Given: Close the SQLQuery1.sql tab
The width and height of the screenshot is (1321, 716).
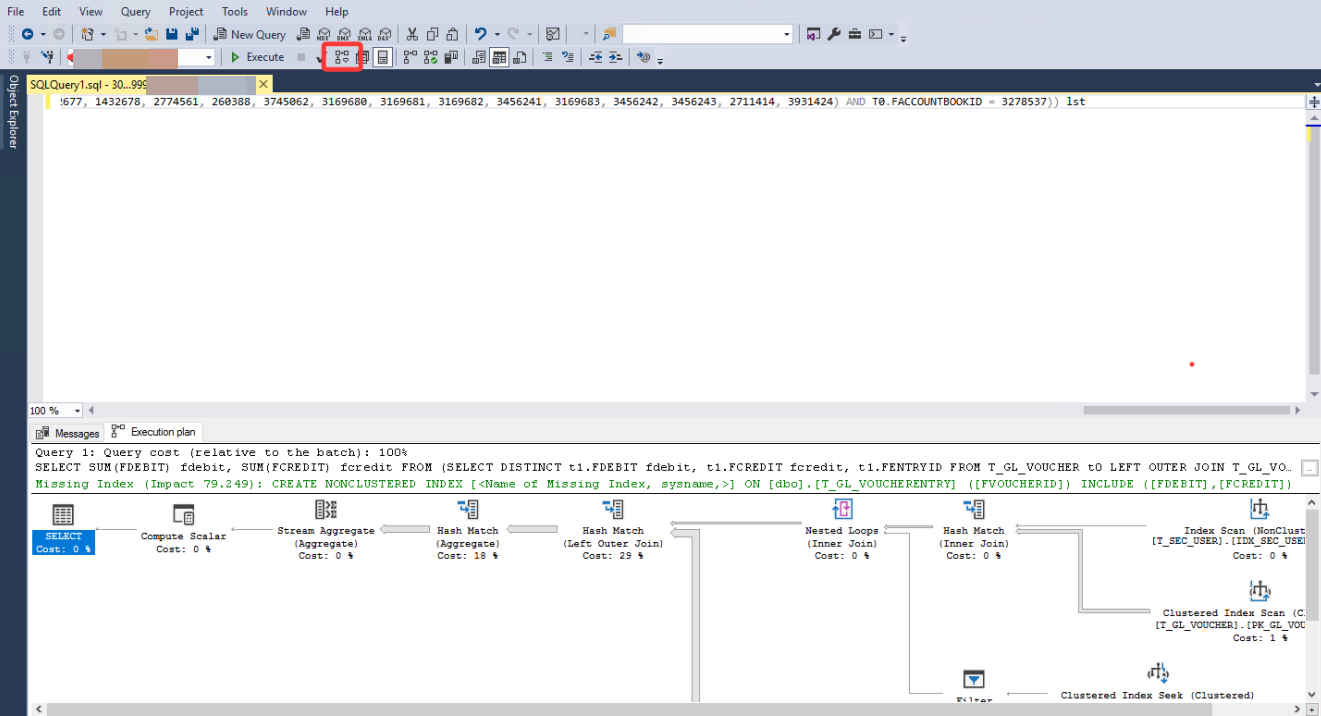Looking at the screenshot, I should point(263,85).
